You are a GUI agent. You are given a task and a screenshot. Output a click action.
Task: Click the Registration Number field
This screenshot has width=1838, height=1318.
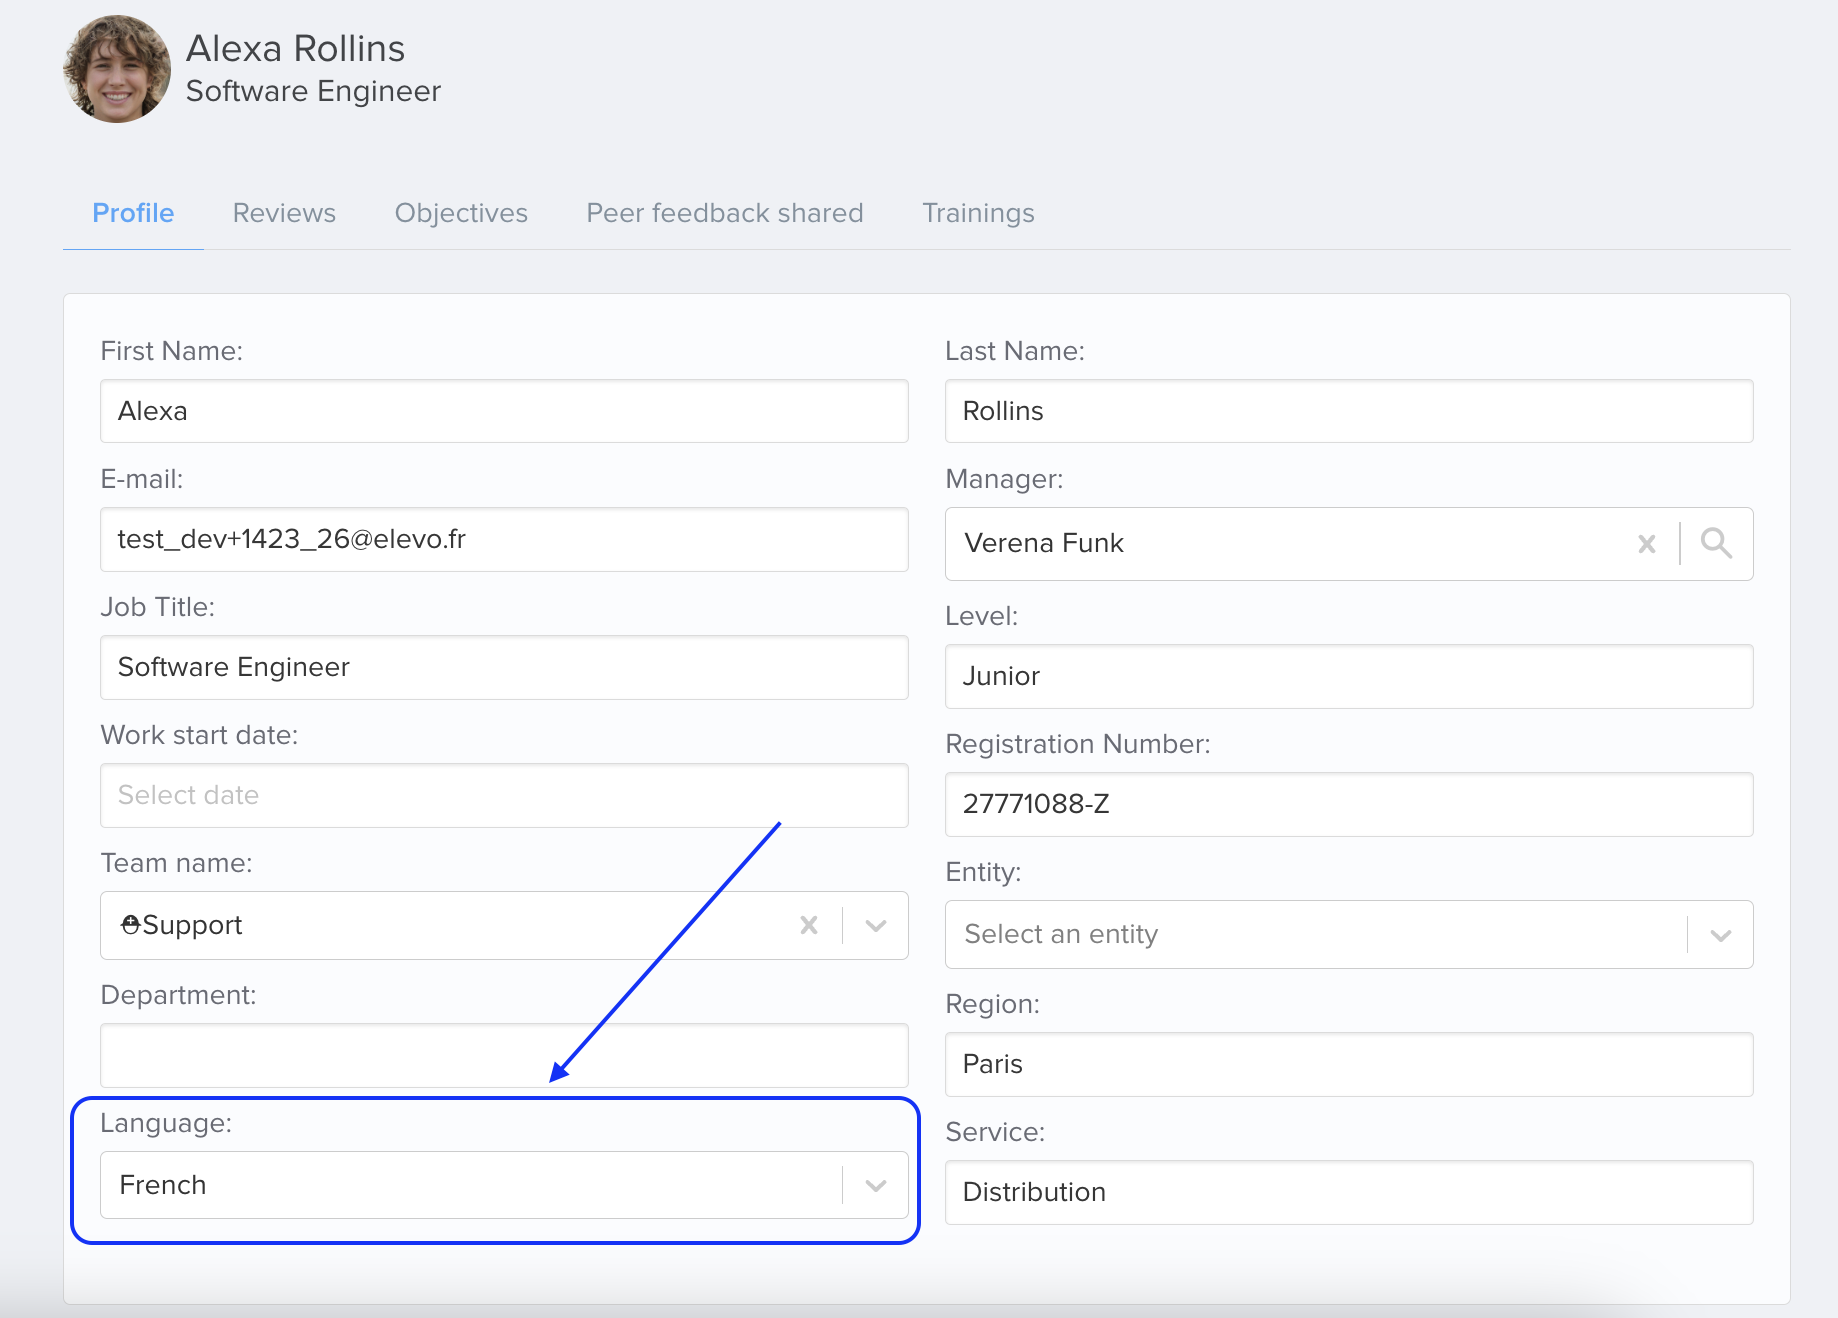point(1349,804)
